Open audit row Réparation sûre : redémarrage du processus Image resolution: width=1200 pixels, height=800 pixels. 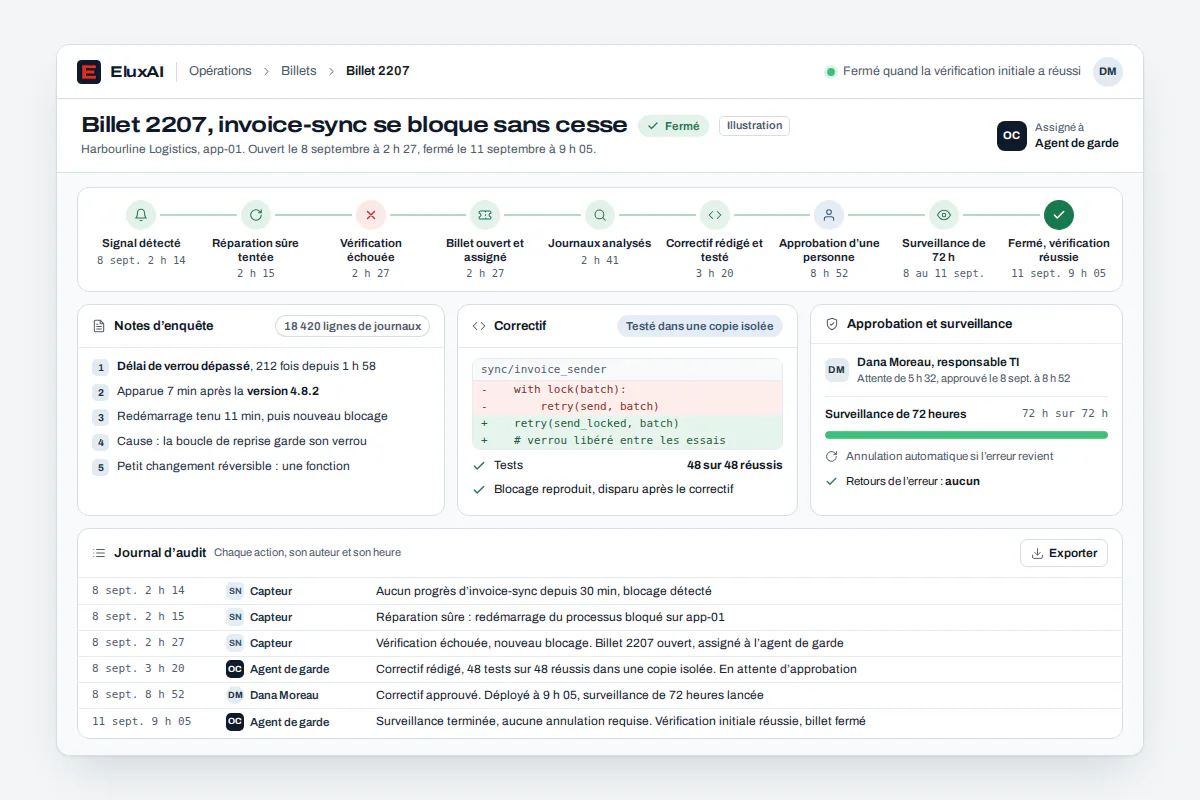point(600,617)
